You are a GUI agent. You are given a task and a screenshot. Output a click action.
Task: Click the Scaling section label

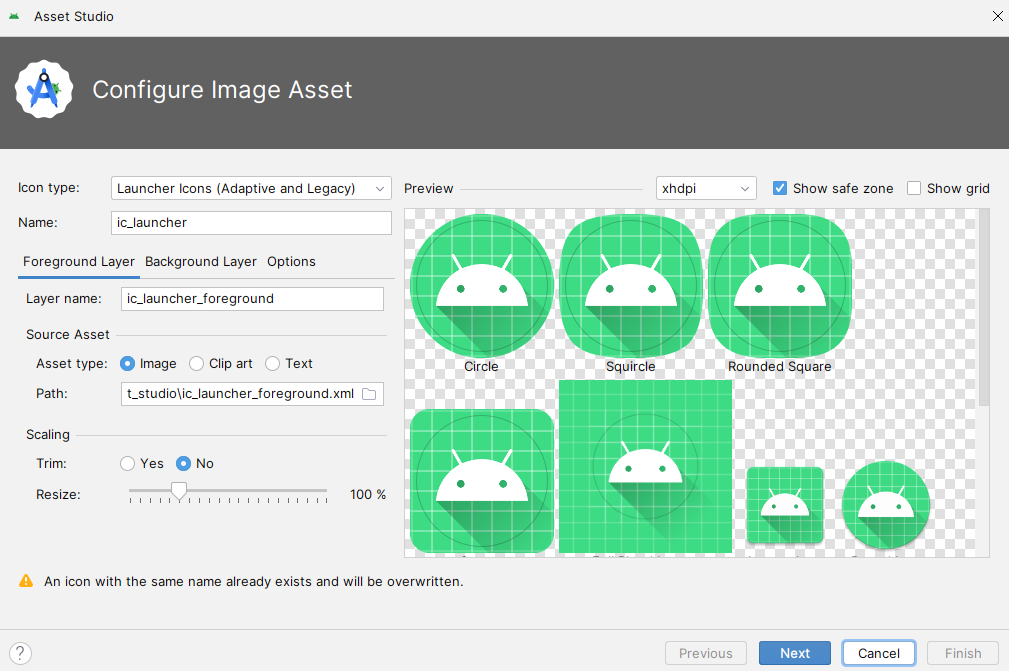[x=48, y=434]
